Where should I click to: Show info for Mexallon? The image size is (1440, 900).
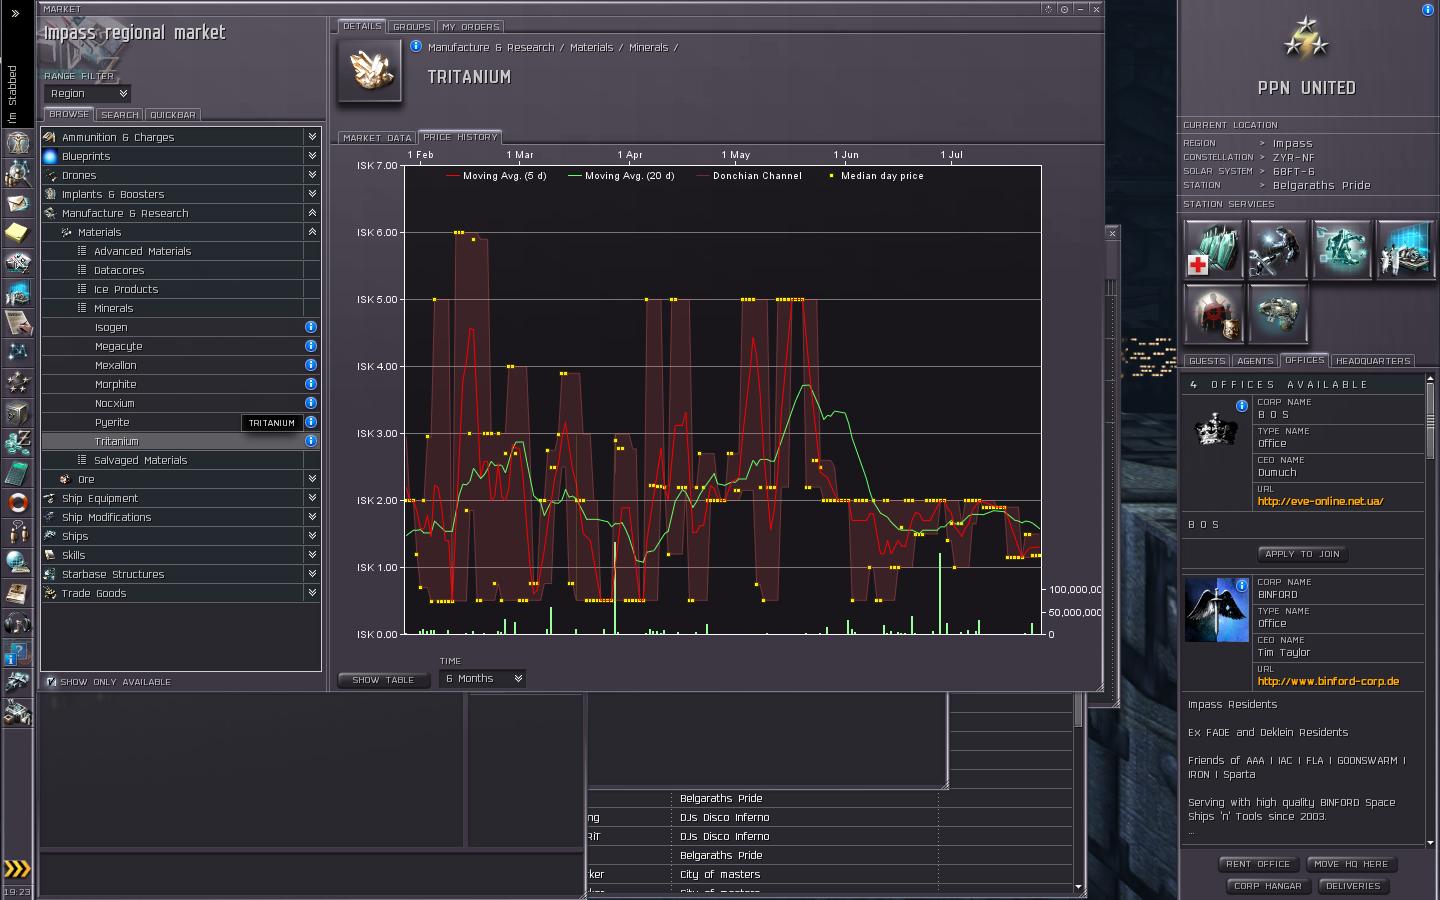pyautogui.click(x=311, y=365)
